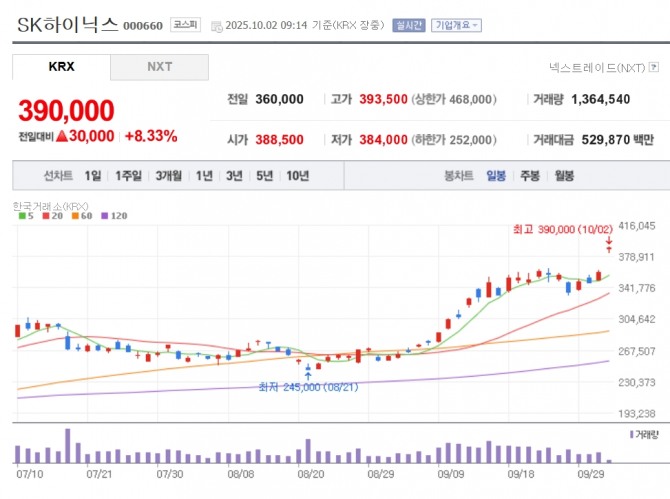
Task: Select the 1년 line chart period
Action: 204,176
